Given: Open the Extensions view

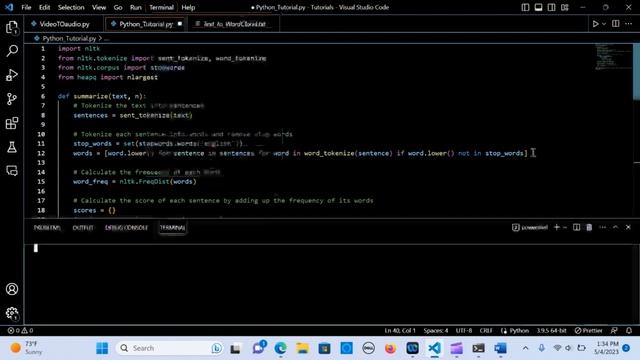Looking at the screenshot, I should coord(12,123).
